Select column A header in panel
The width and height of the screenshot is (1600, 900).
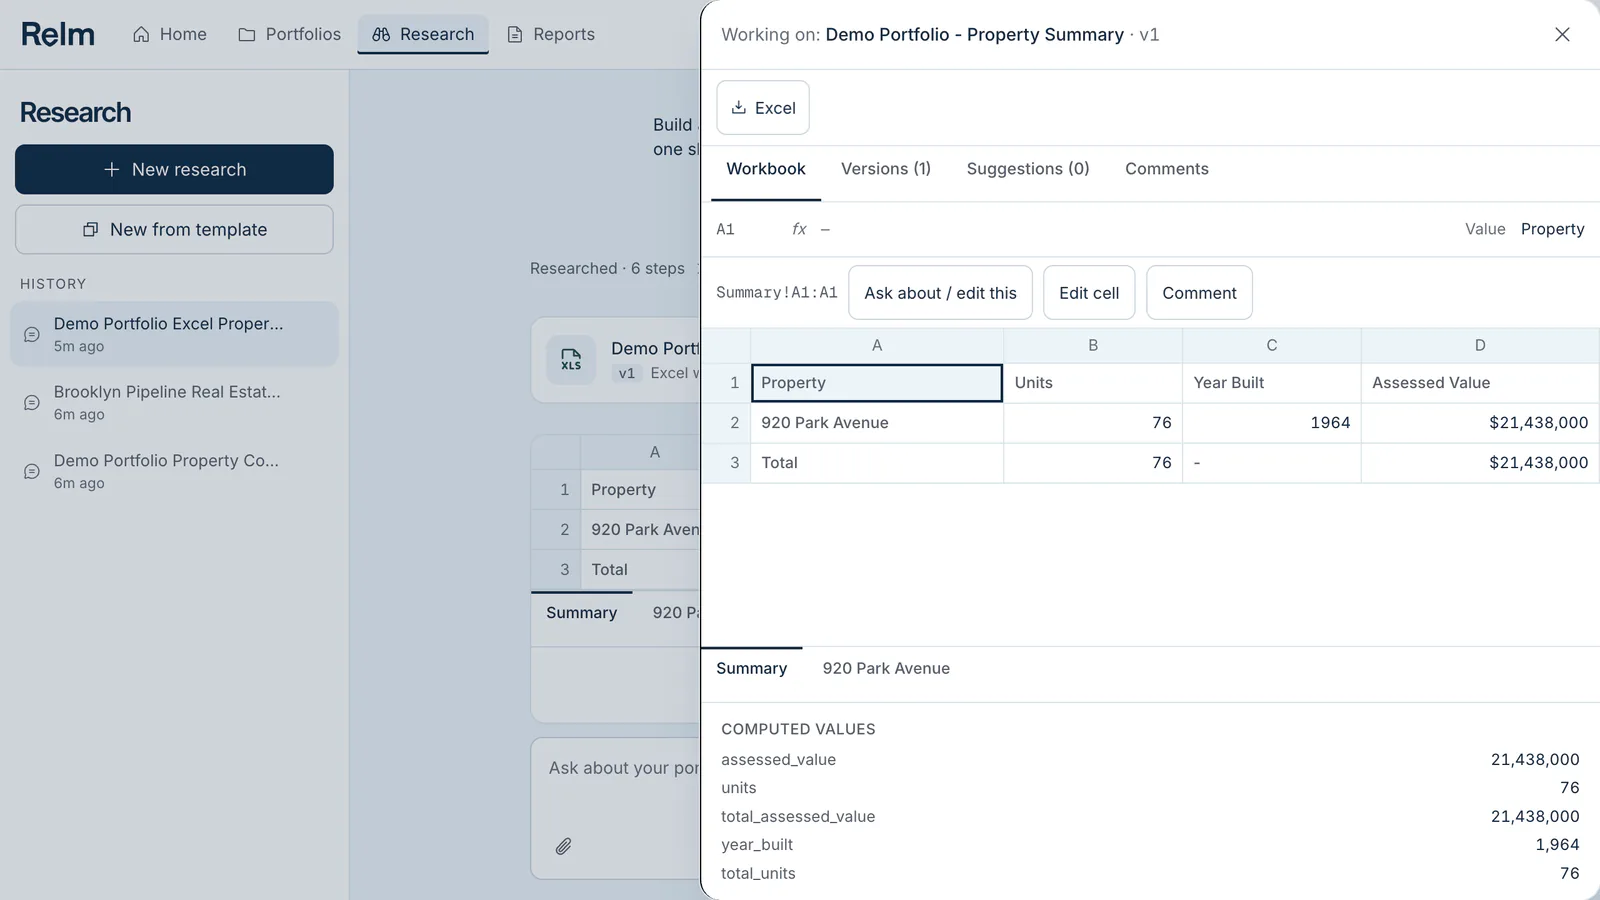[877, 345]
